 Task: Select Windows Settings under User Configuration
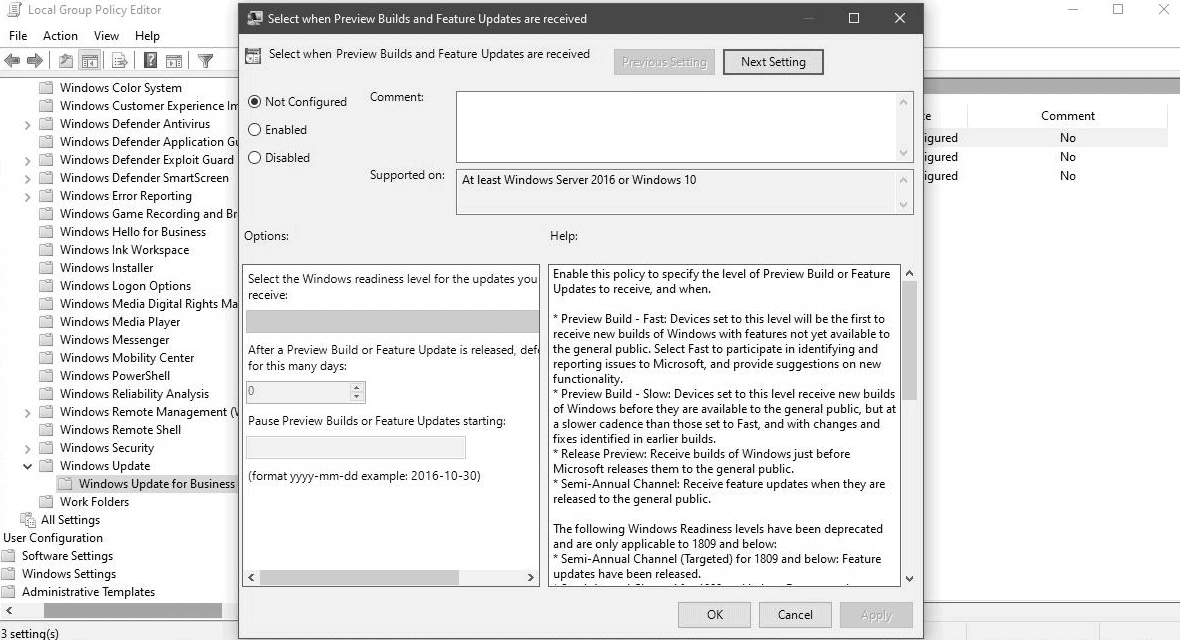click(x=68, y=574)
